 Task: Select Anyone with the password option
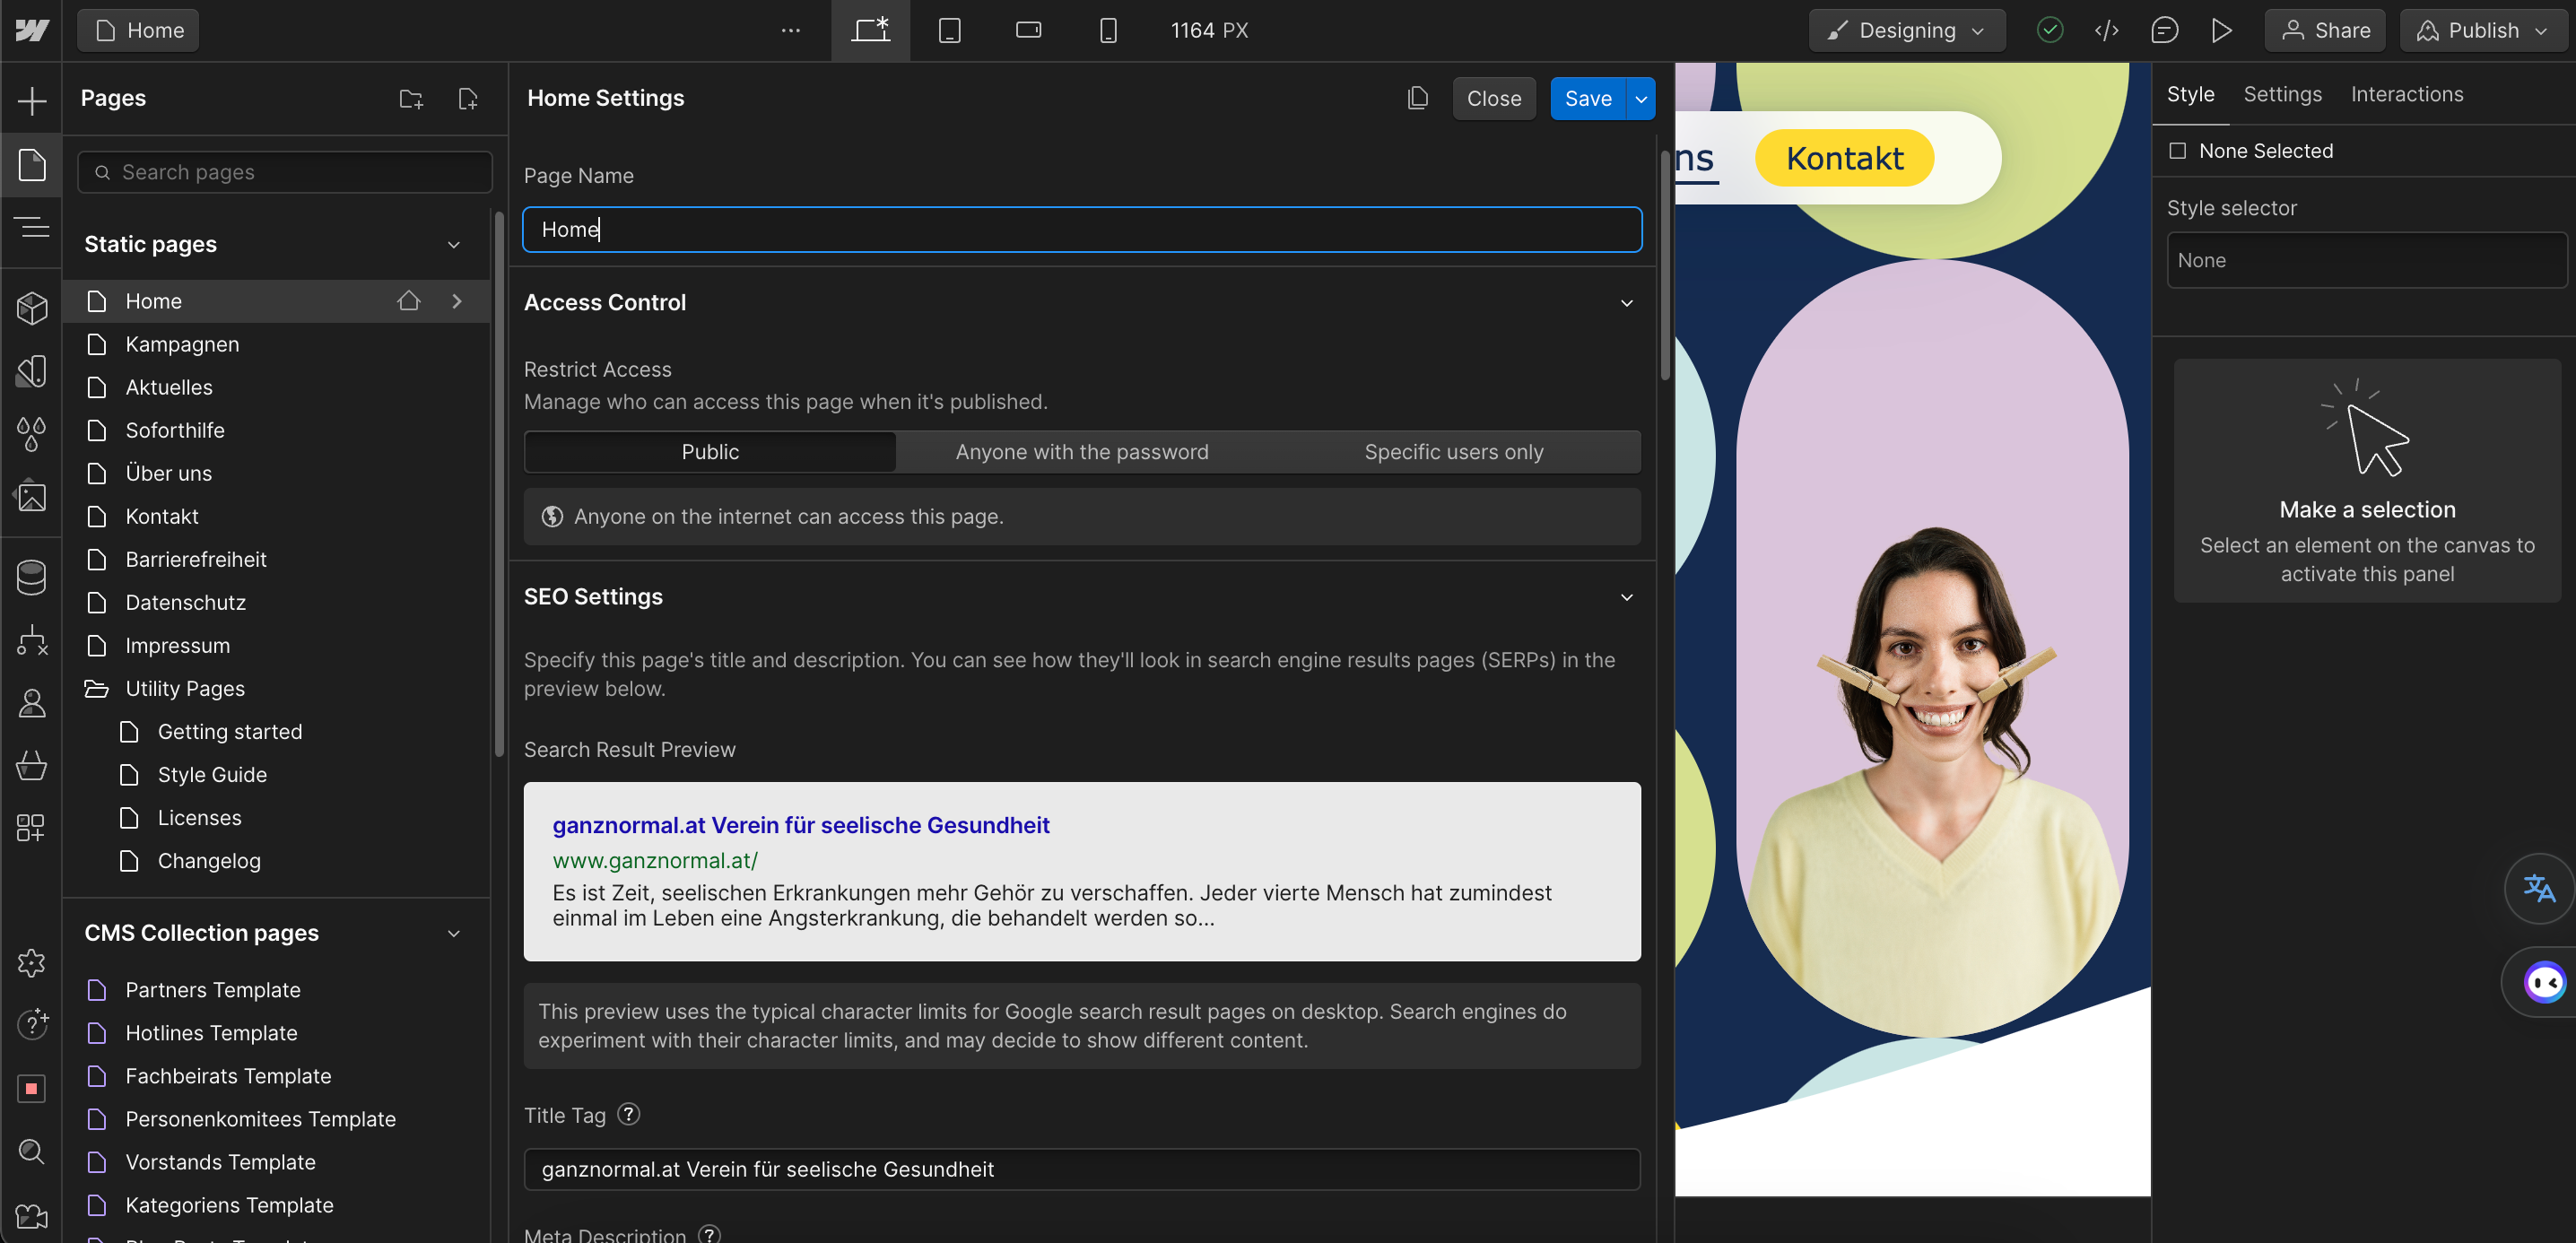click(1082, 452)
